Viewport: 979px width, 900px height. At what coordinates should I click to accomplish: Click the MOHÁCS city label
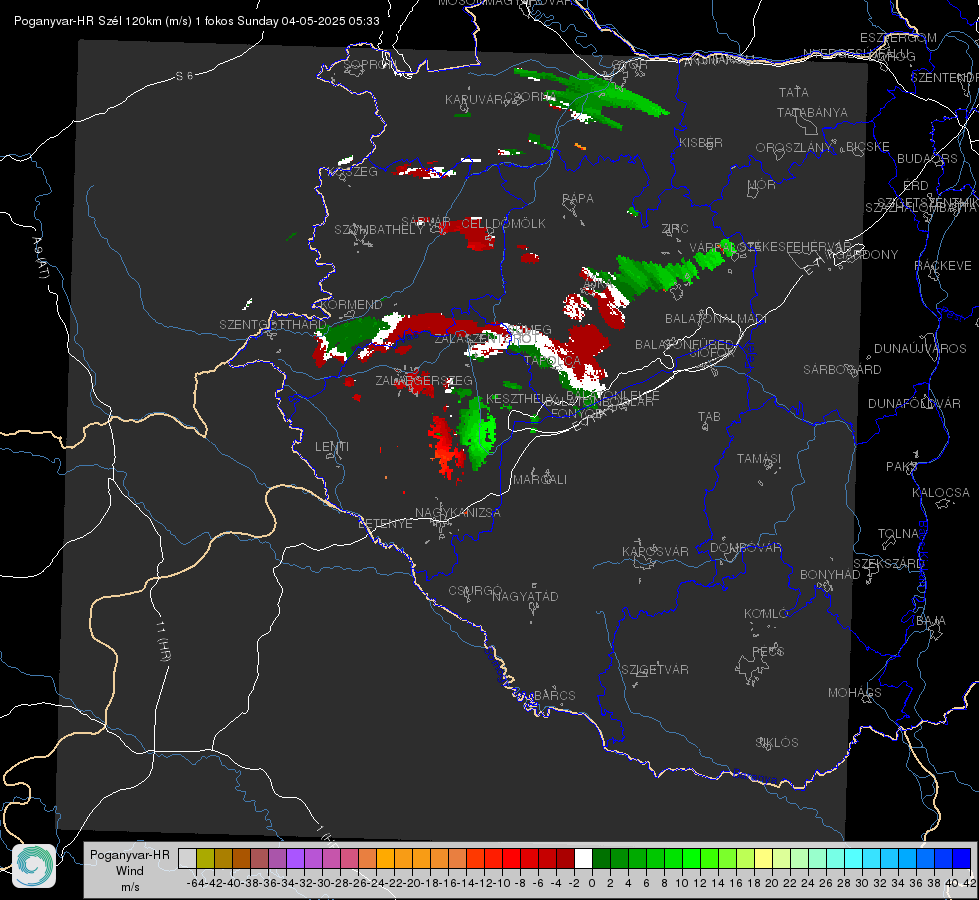854,693
